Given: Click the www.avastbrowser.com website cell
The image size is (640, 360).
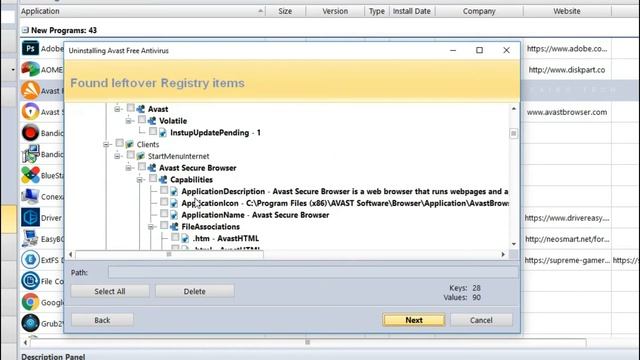Looking at the screenshot, I should 567,112.
